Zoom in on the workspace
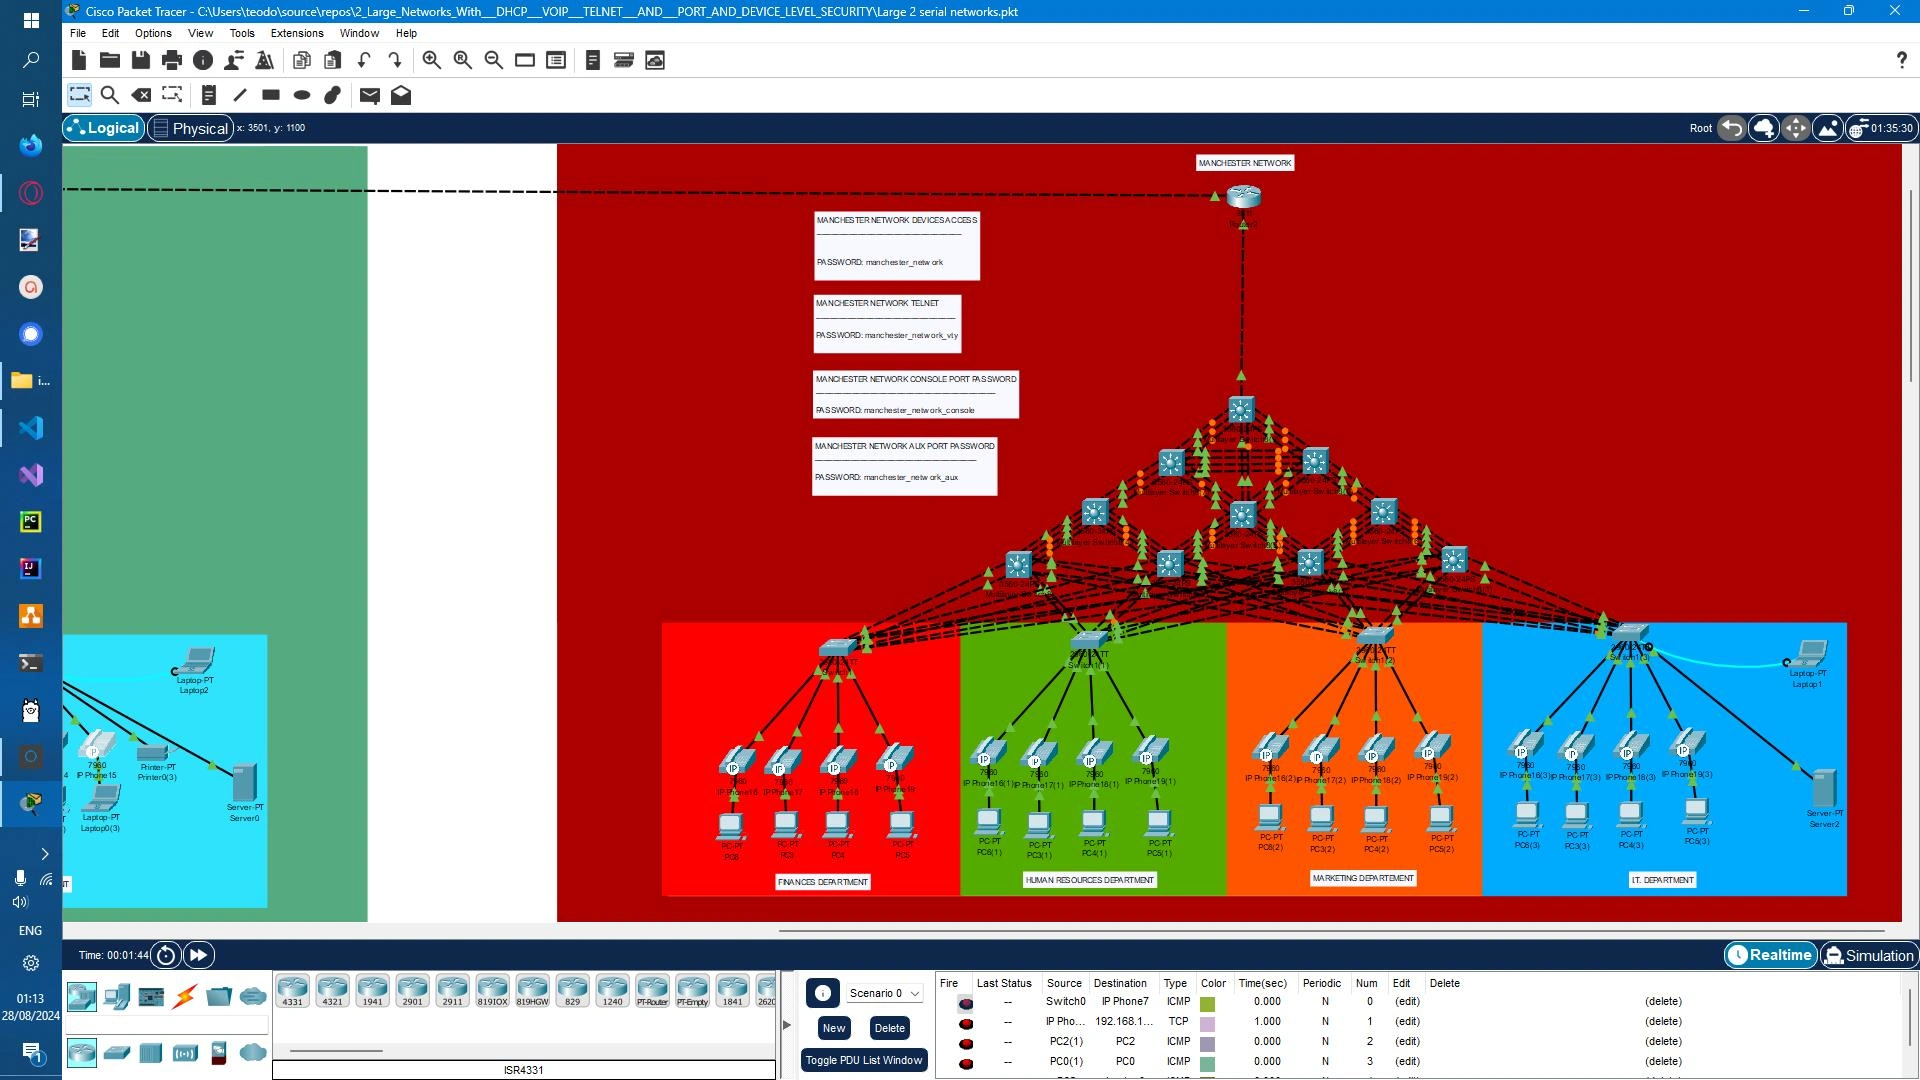This screenshot has height=1080, width=1920. point(432,60)
